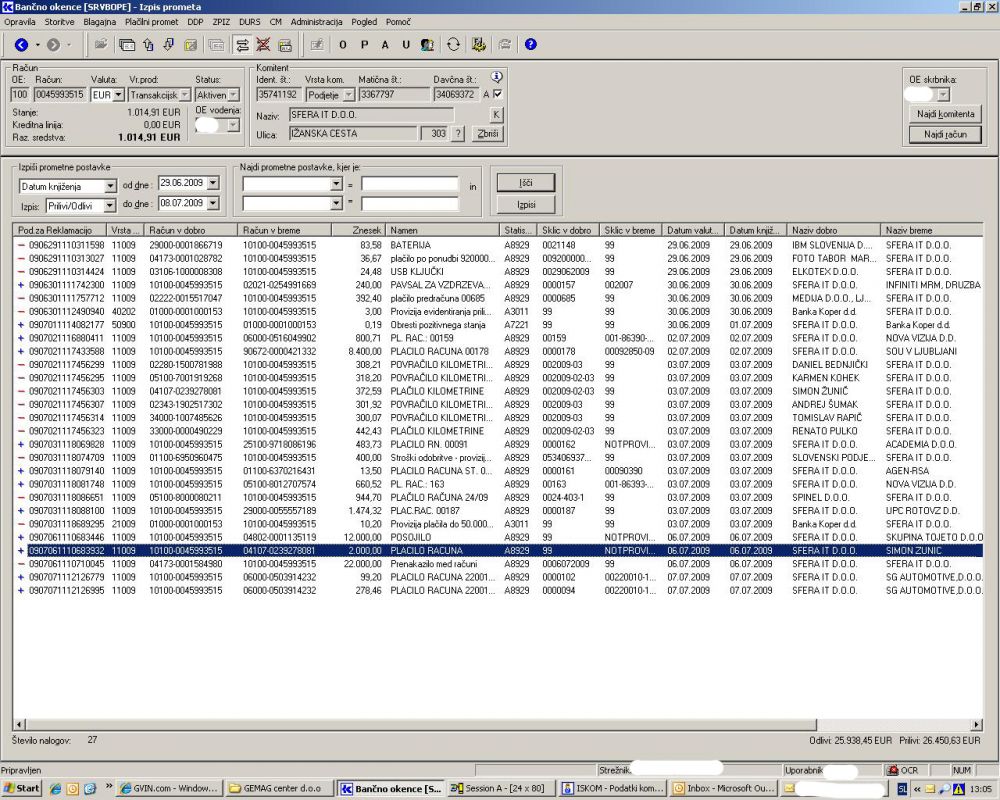Click the 'Najdi komitenta' button
This screenshot has height=800, width=1000.
click(x=945, y=113)
